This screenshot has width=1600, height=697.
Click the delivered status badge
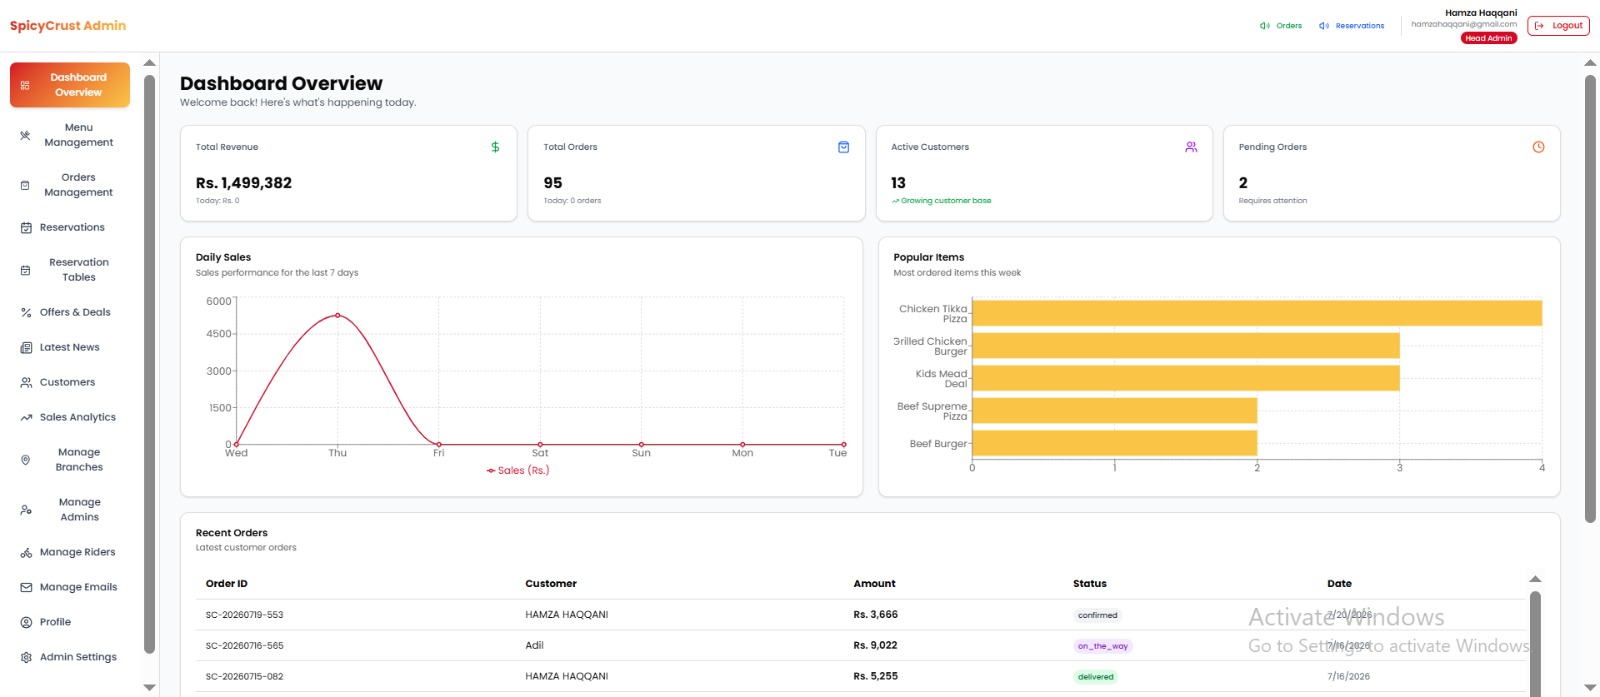[1095, 677]
